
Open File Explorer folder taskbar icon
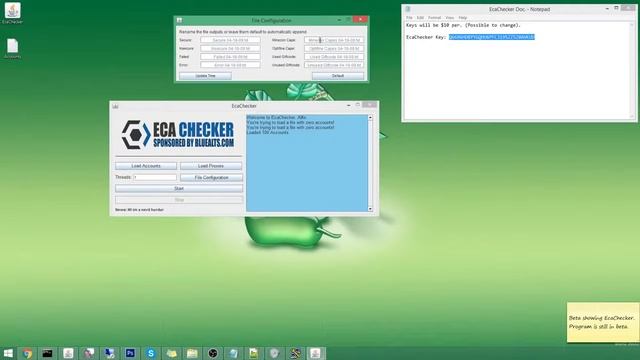(192, 353)
